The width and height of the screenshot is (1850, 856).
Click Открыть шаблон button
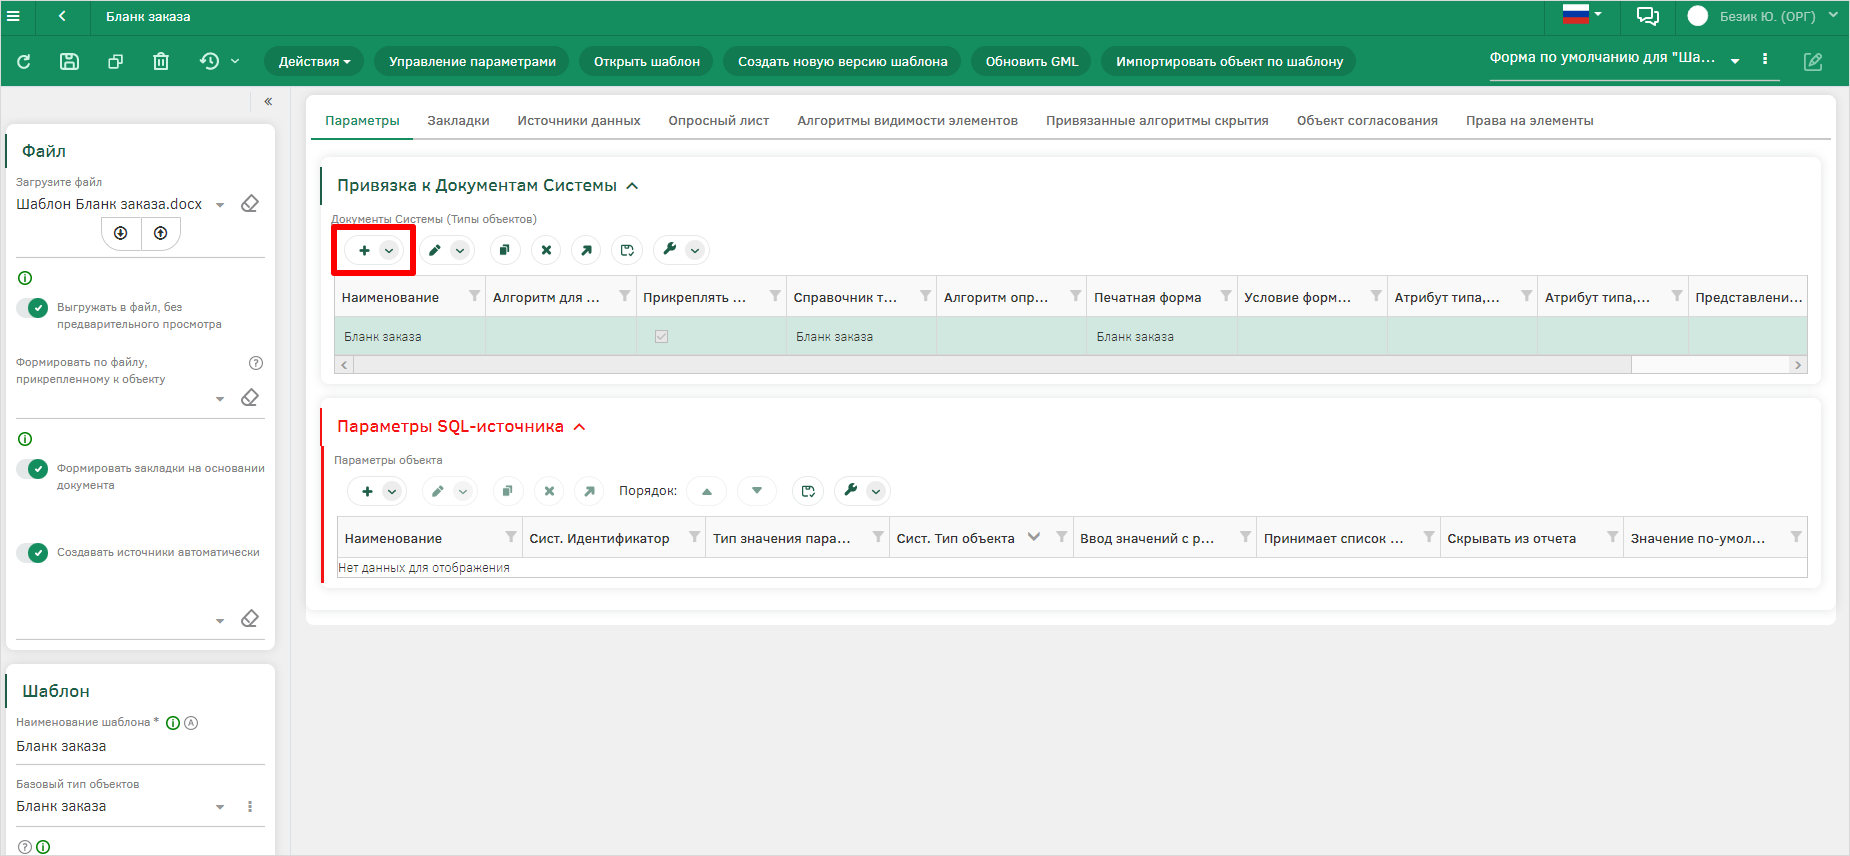[647, 62]
